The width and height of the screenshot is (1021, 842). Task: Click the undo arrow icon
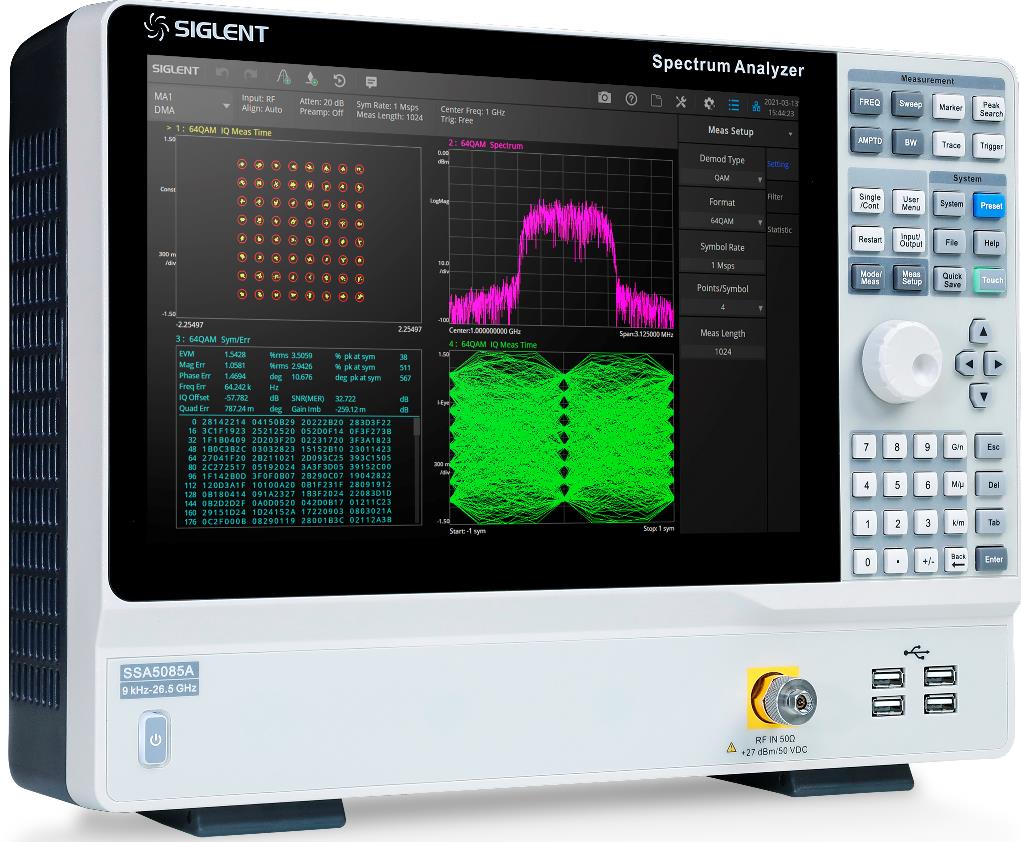(x=223, y=74)
